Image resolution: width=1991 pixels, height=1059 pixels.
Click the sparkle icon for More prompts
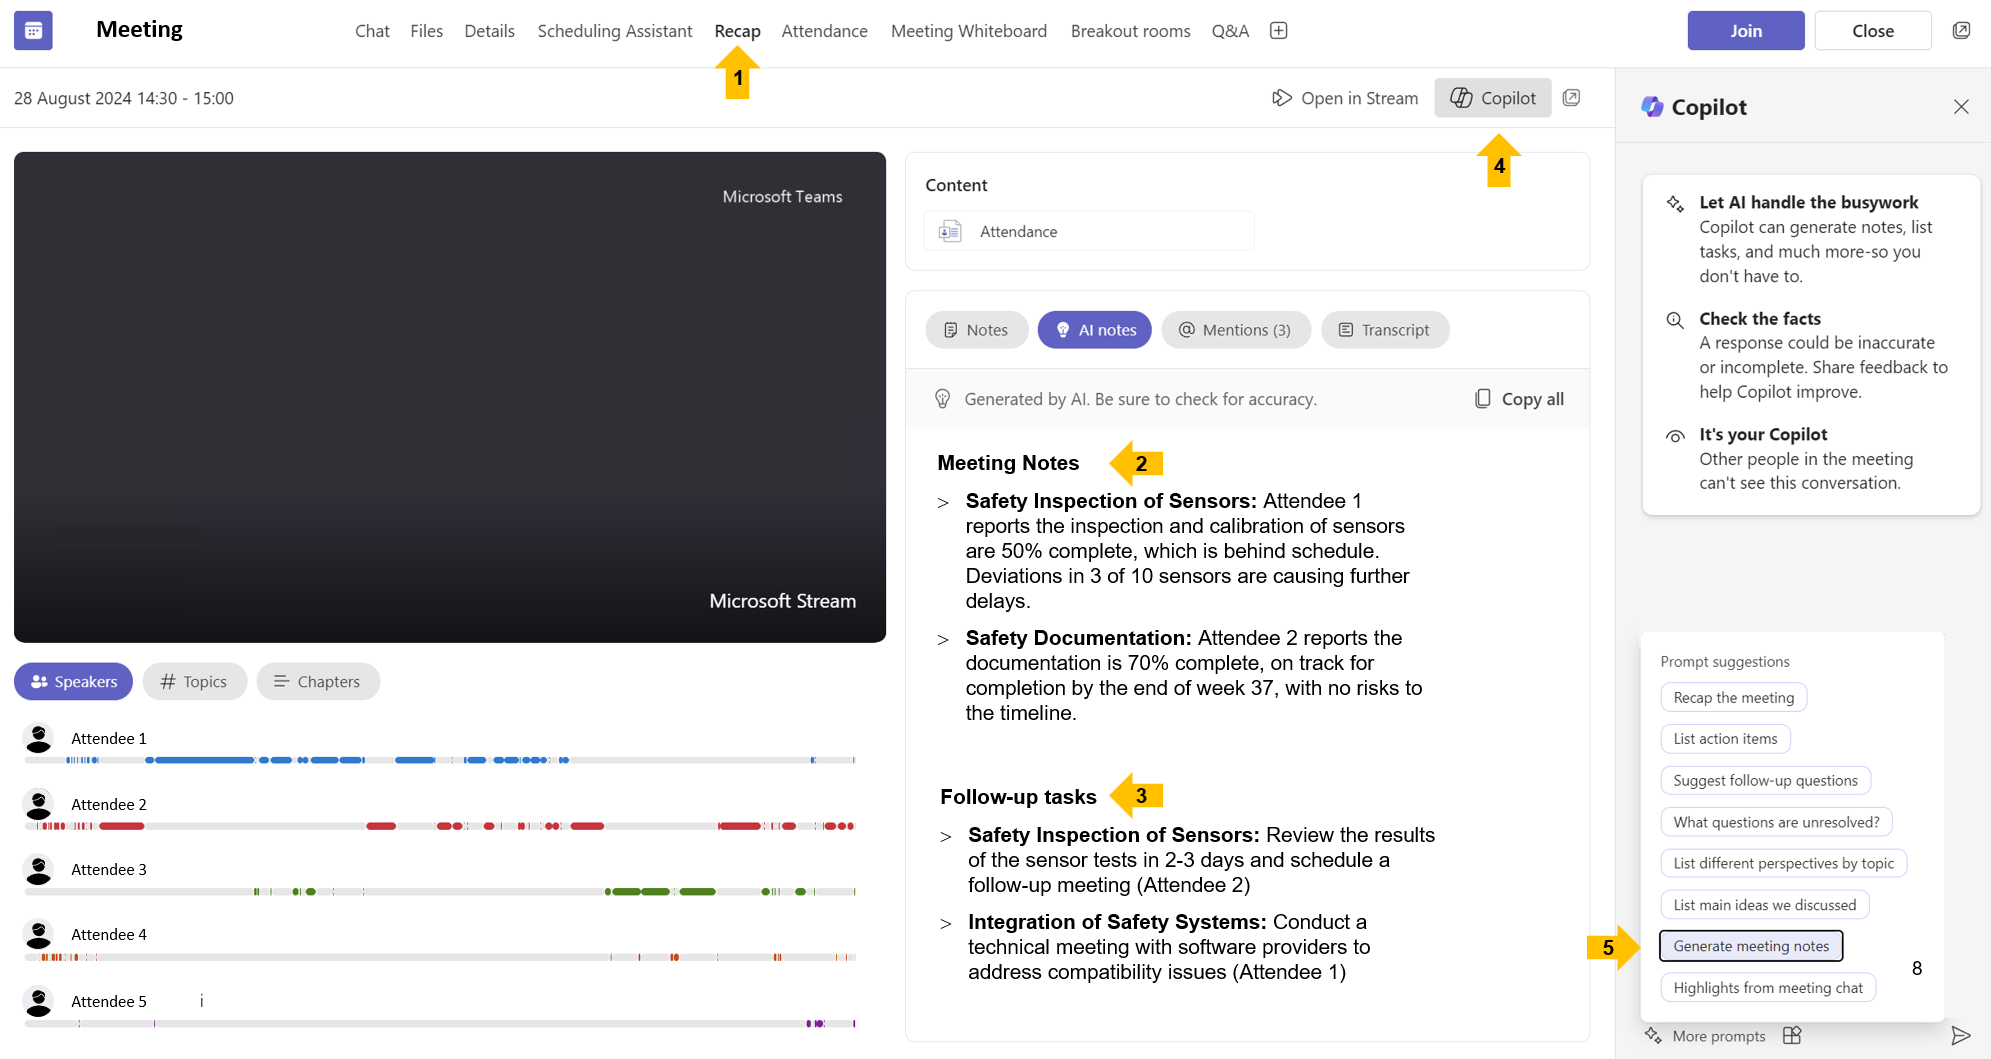(x=1653, y=1036)
